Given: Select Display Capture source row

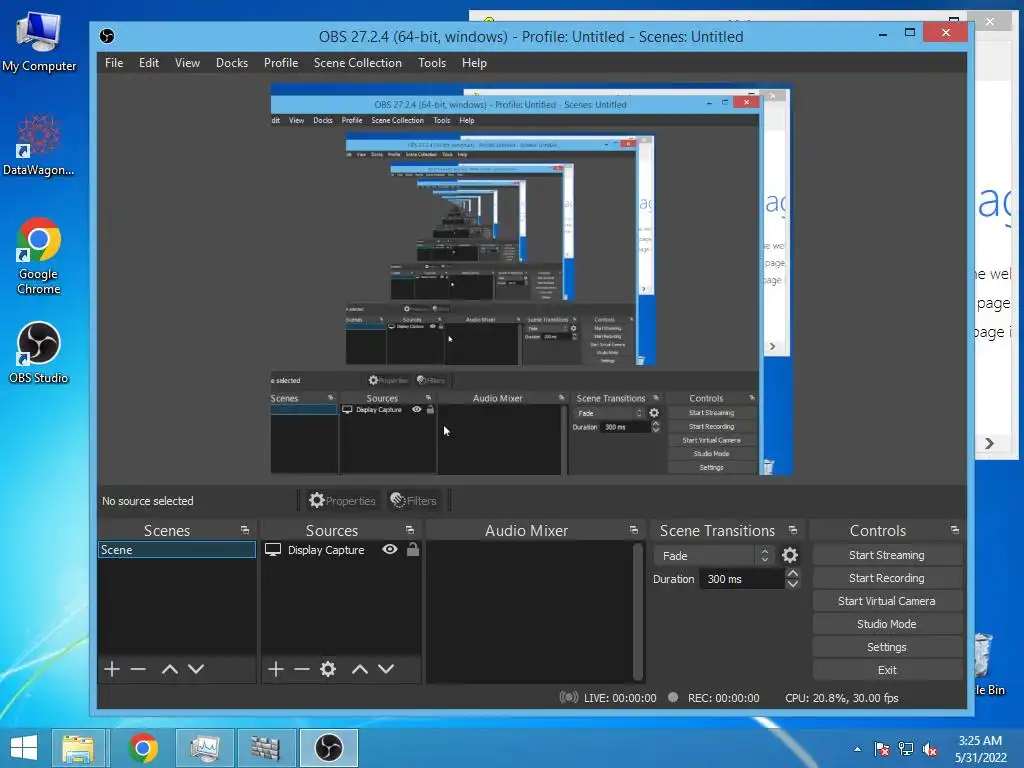Looking at the screenshot, I should [x=341, y=550].
